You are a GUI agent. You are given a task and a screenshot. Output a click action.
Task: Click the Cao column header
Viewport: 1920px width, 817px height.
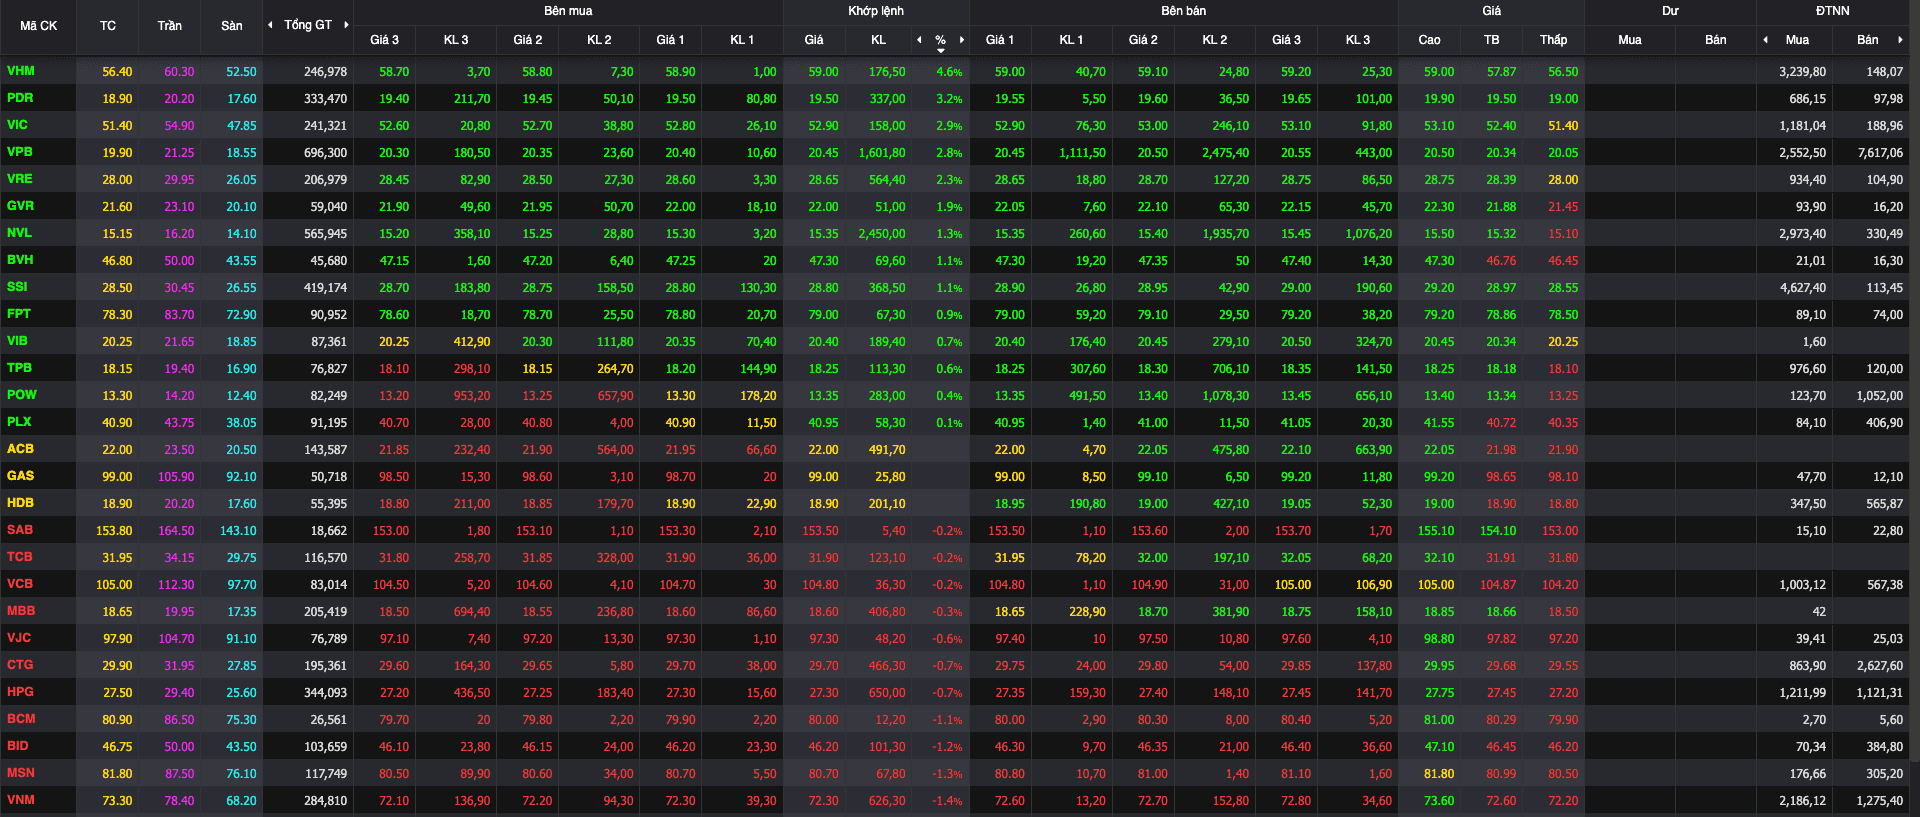tap(1430, 40)
